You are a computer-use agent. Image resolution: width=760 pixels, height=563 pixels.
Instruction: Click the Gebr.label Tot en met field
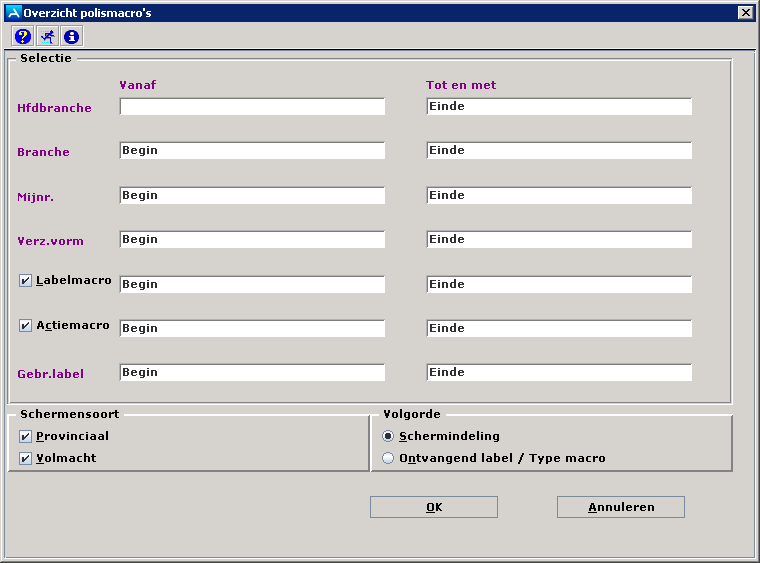559,372
